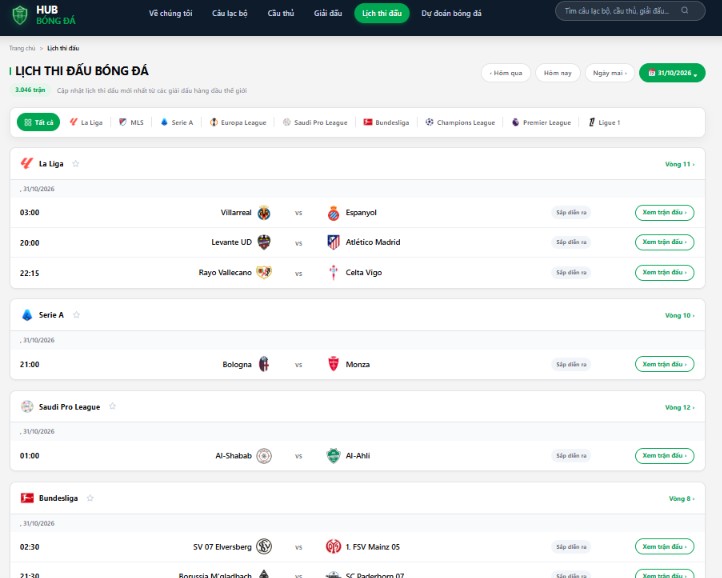This screenshot has height=578, width=722.
Task: Filter fixtures by Saudi Pro League tab
Action: (315, 123)
